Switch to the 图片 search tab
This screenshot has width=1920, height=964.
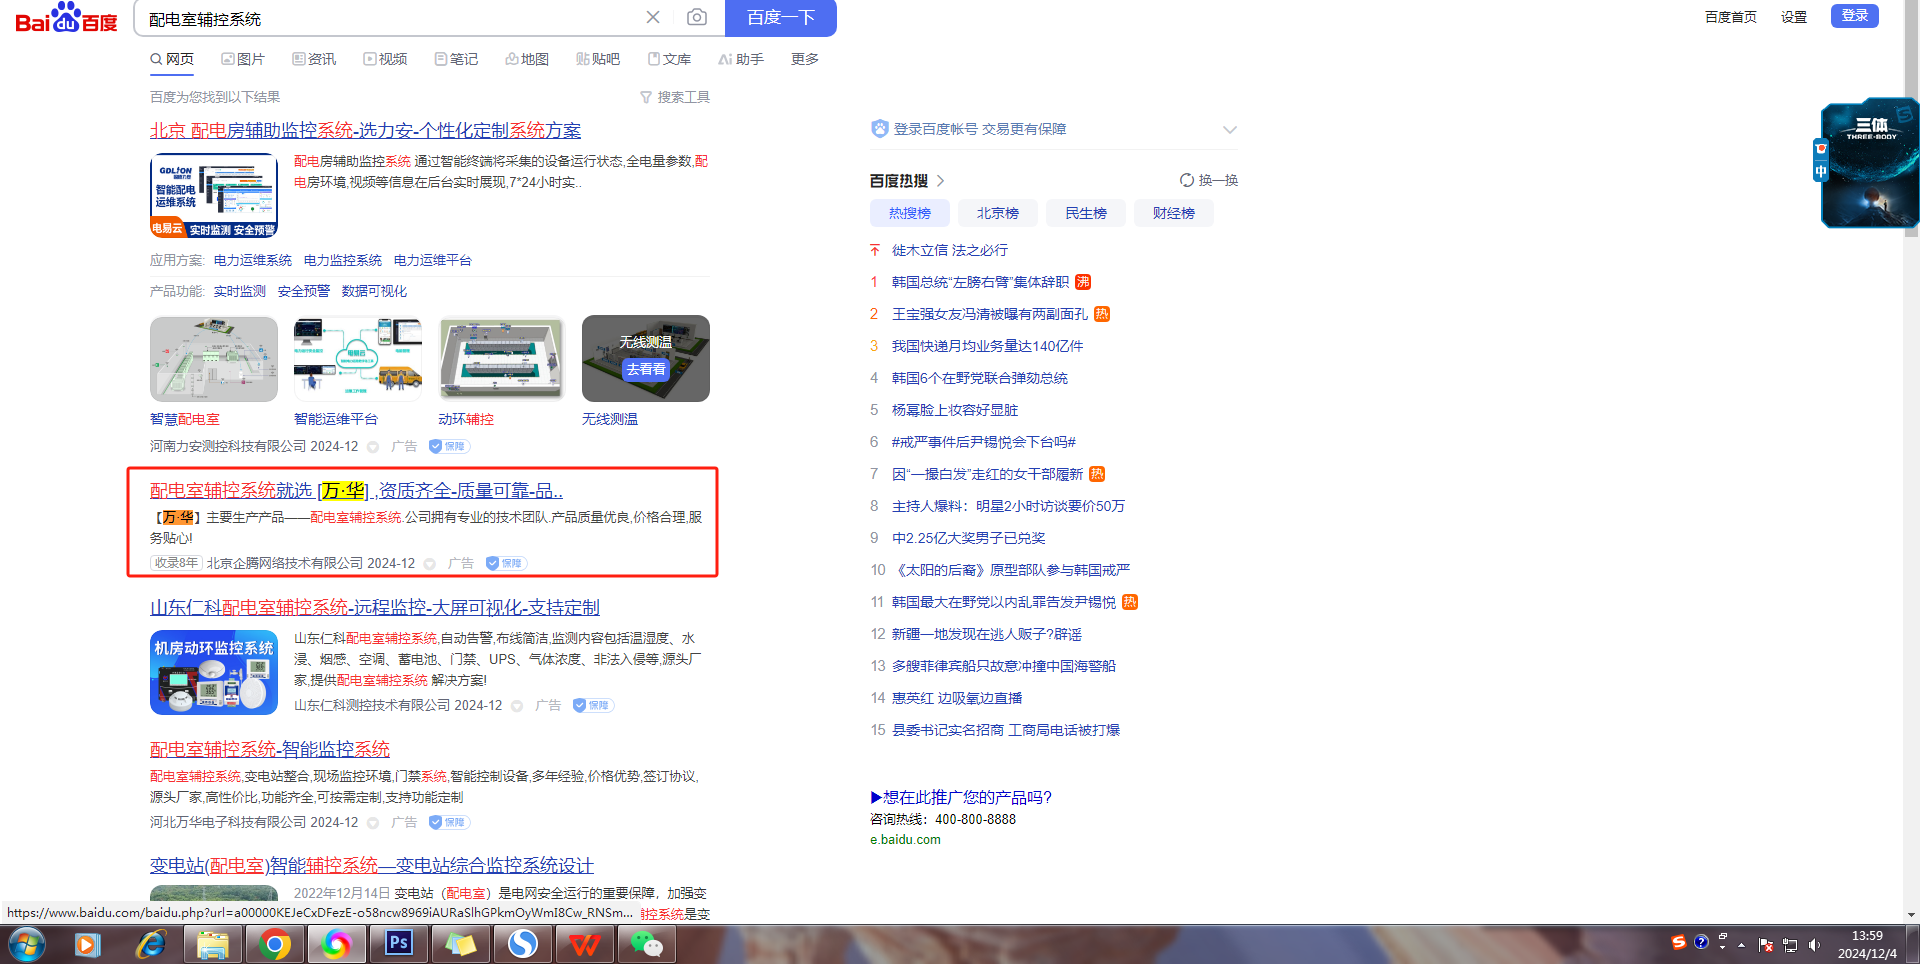(243, 59)
